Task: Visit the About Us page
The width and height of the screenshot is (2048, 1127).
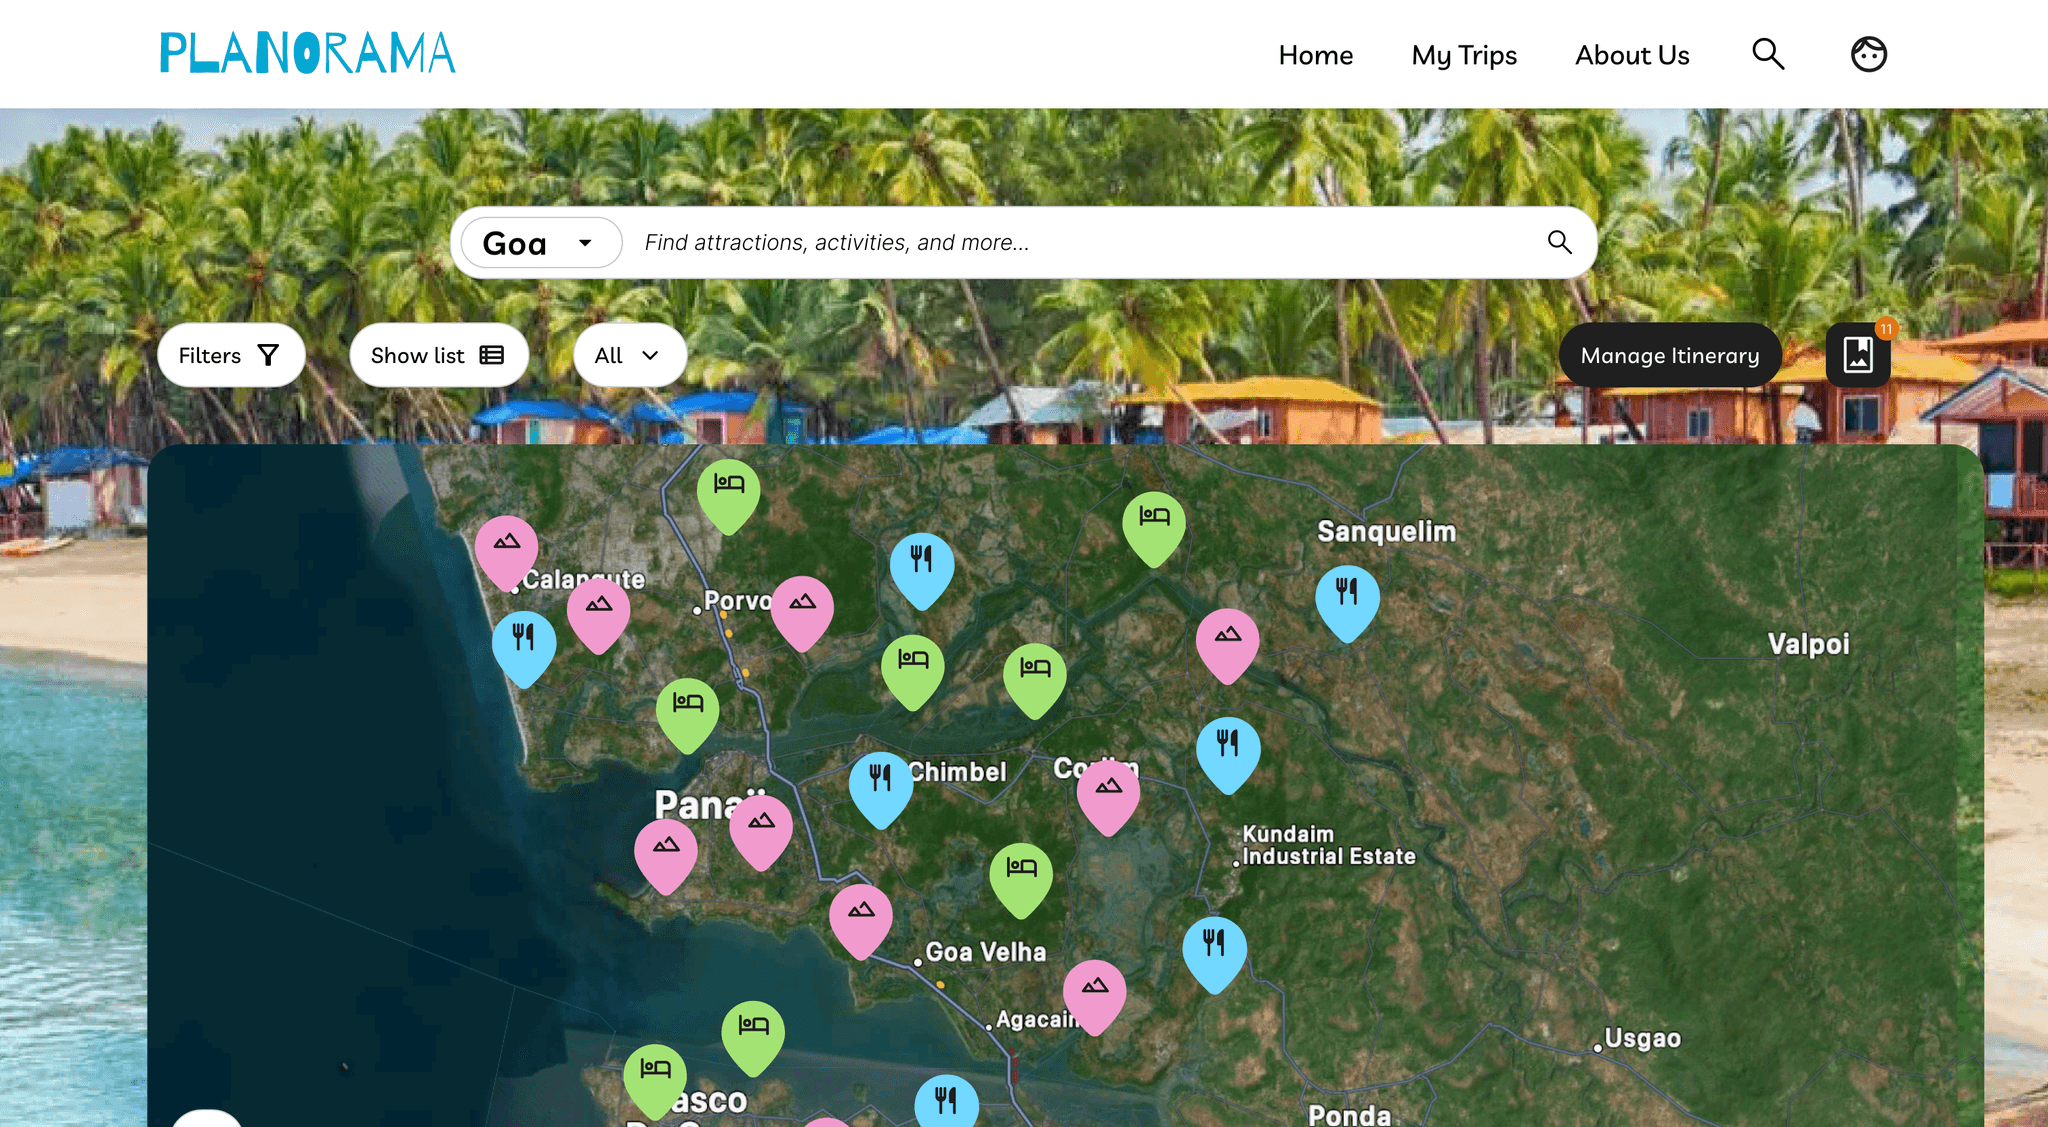Action: pos(1631,55)
